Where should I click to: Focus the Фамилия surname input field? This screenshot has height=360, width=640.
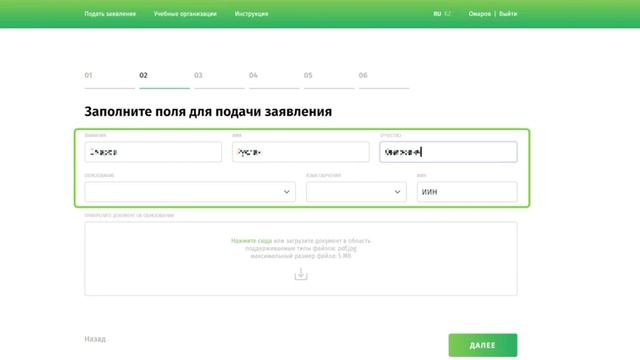coord(153,152)
